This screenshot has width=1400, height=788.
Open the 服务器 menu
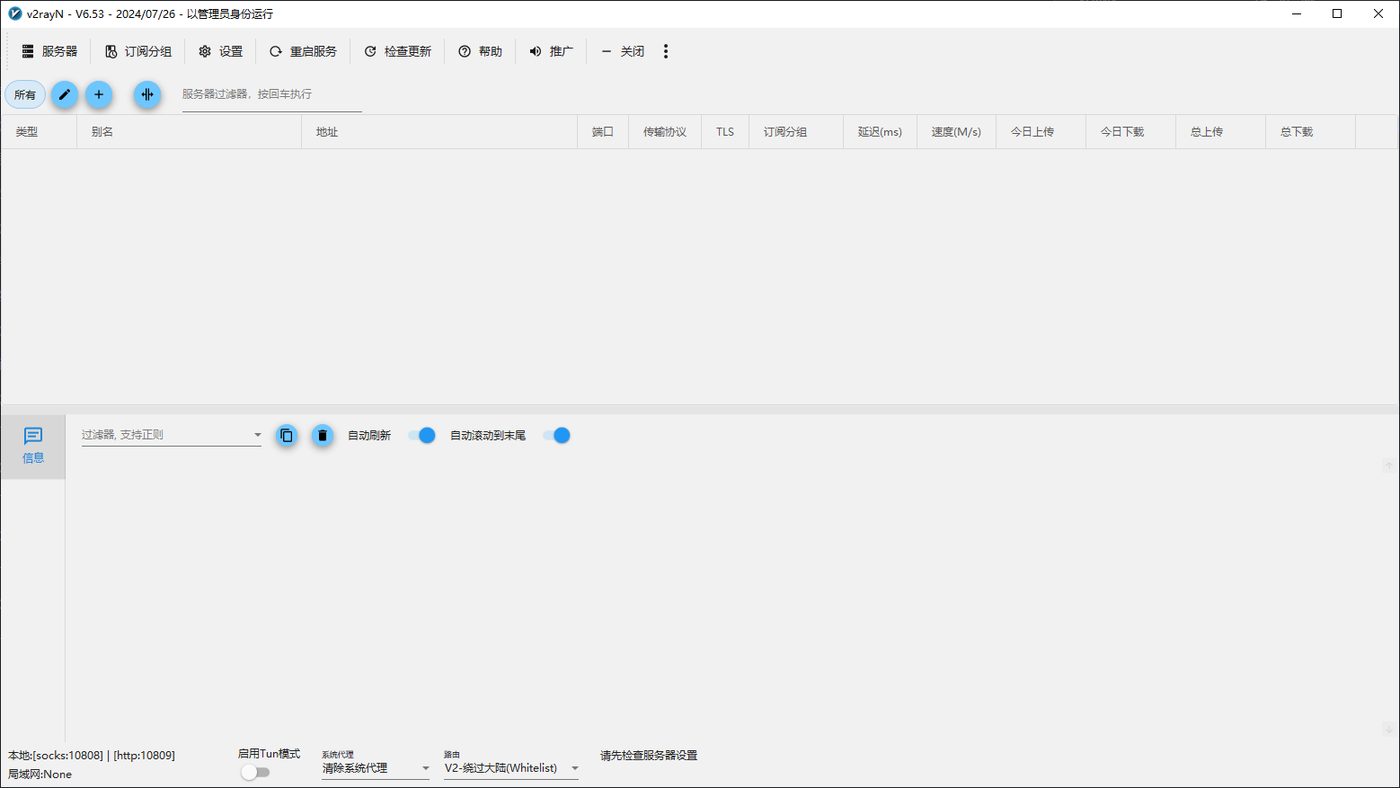coord(49,51)
